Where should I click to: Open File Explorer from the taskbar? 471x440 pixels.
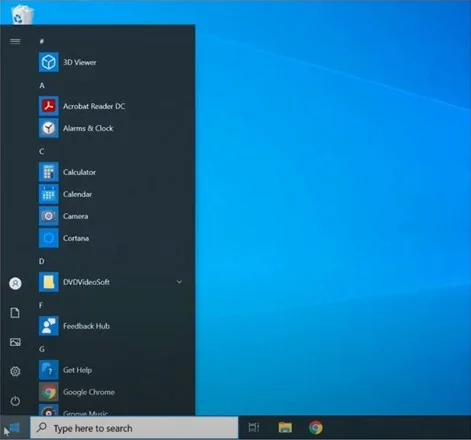point(285,427)
